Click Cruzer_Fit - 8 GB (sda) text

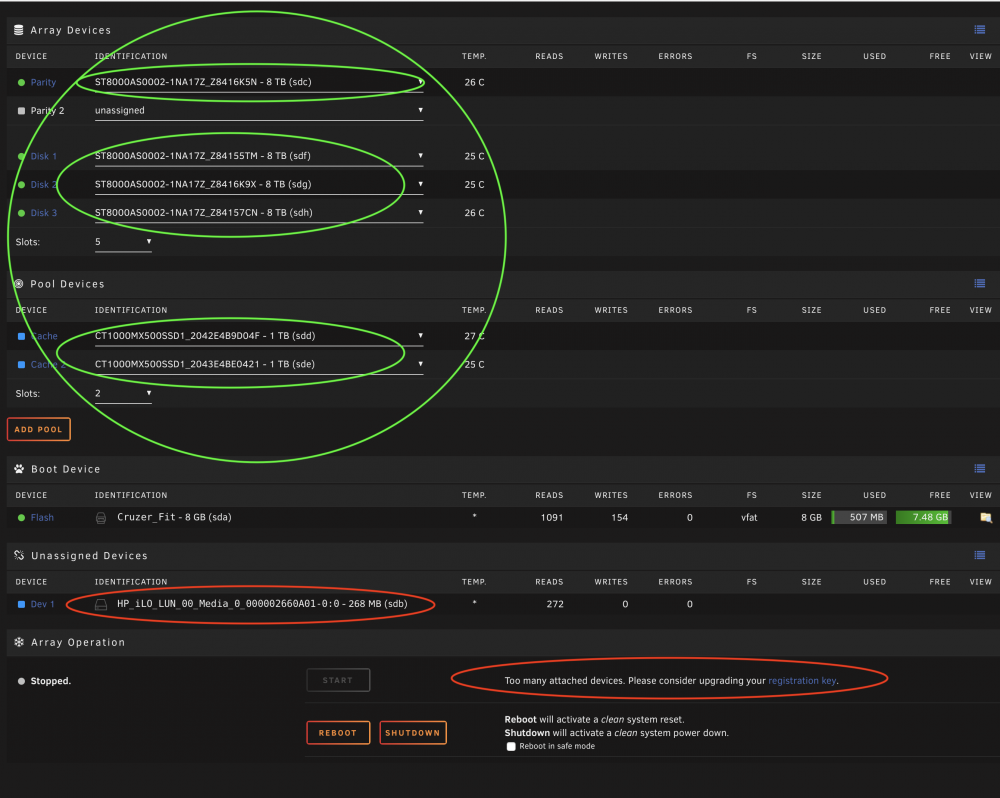coord(174,517)
